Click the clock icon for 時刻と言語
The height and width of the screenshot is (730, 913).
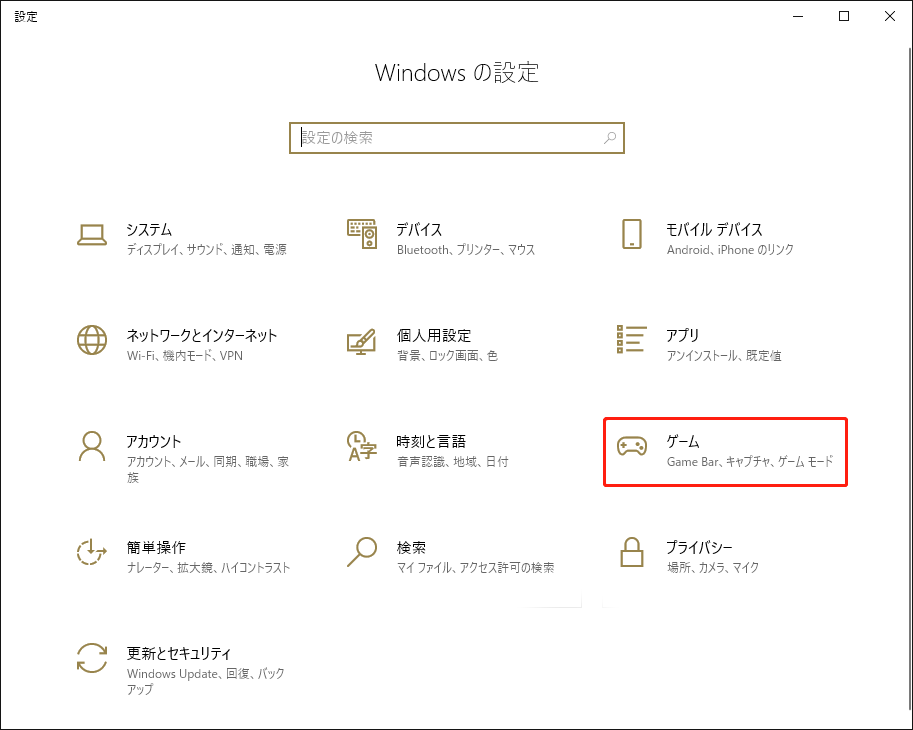(x=361, y=446)
